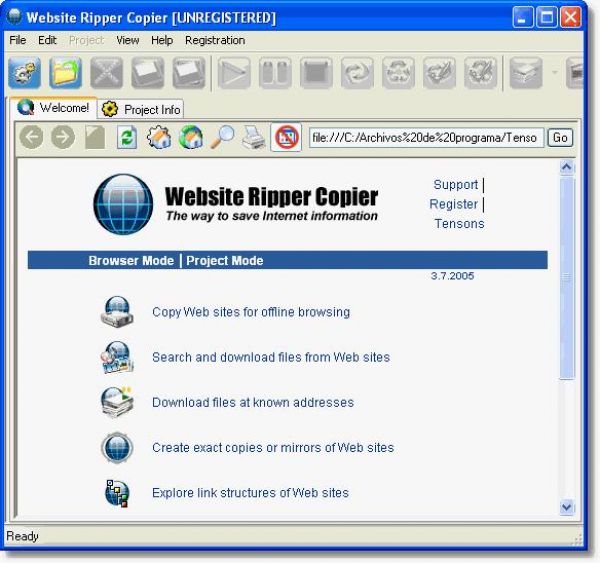Open search with the magnifying glass icon

[x=222, y=137]
